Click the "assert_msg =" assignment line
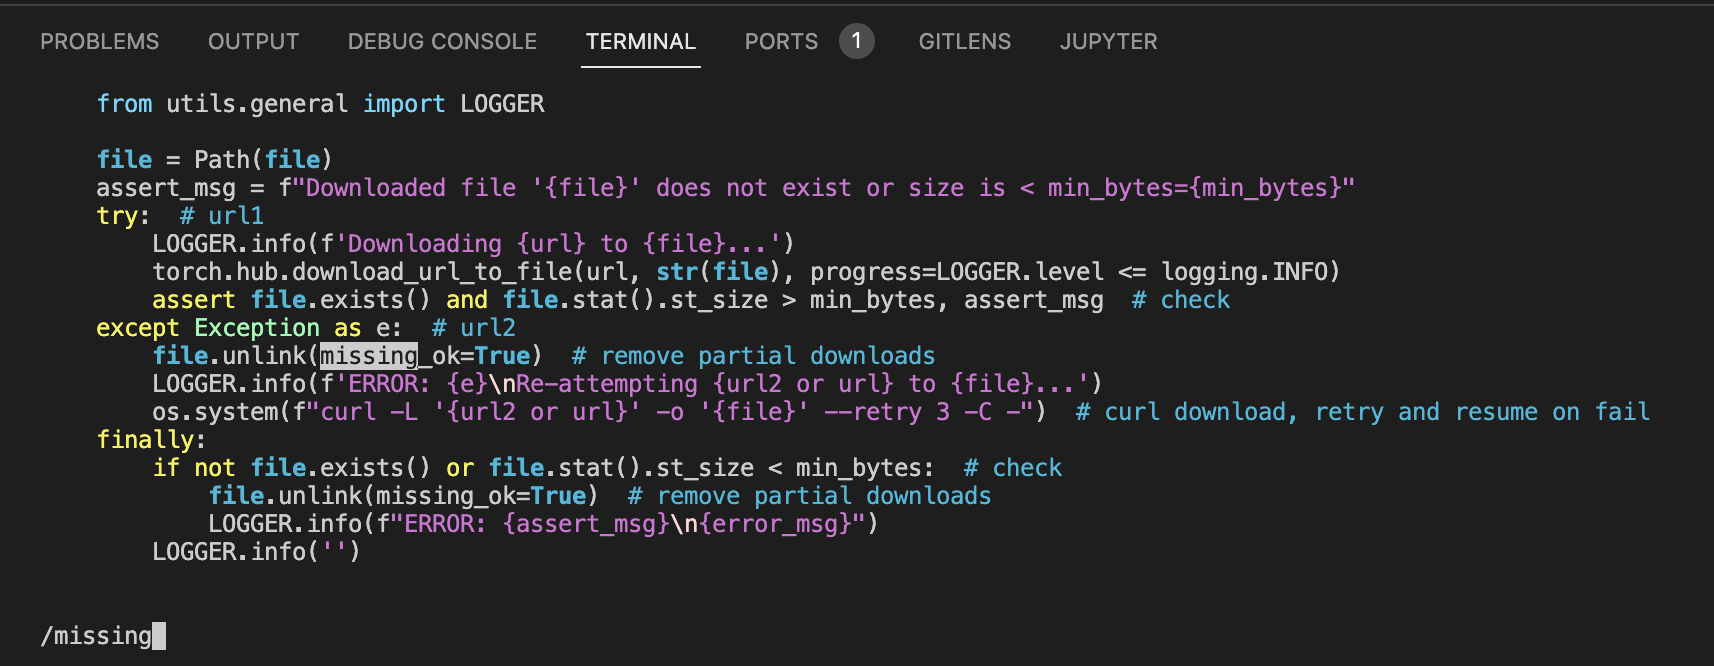The height and width of the screenshot is (666, 1714). point(180,188)
